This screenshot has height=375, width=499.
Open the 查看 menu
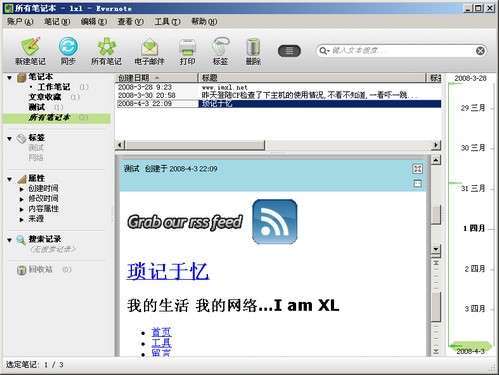pyautogui.click(x=130, y=22)
